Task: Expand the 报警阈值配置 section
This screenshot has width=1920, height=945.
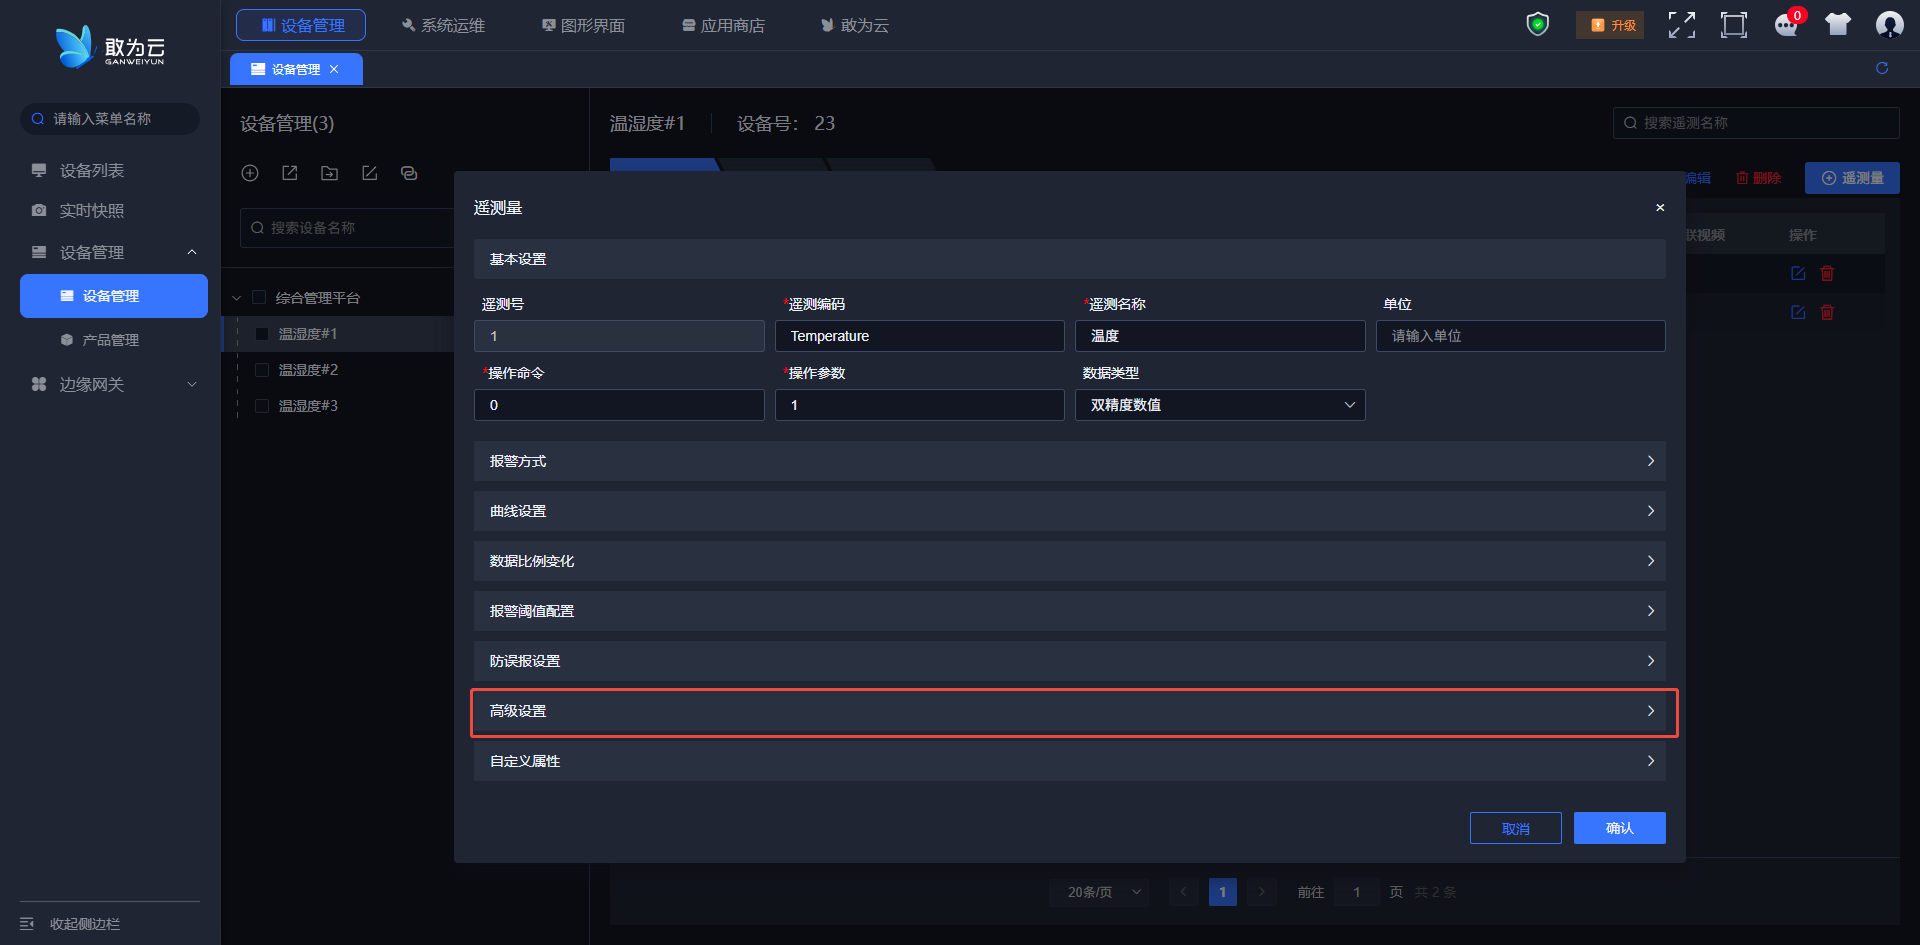Action: tap(1070, 611)
